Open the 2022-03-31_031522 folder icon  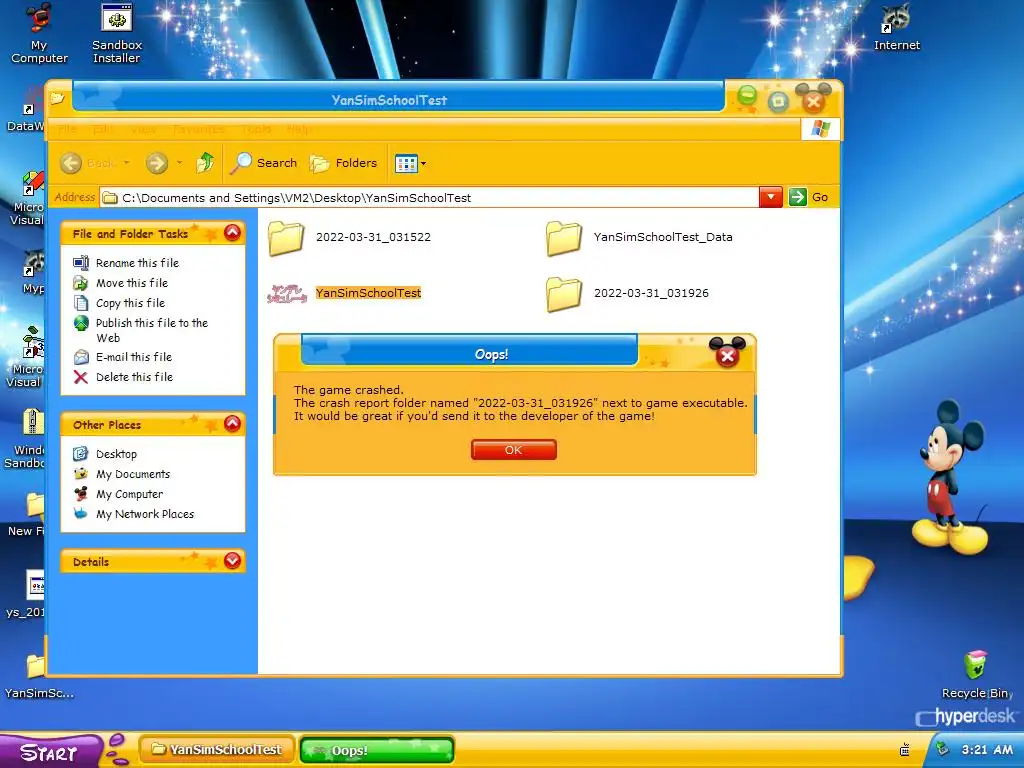[x=286, y=238]
